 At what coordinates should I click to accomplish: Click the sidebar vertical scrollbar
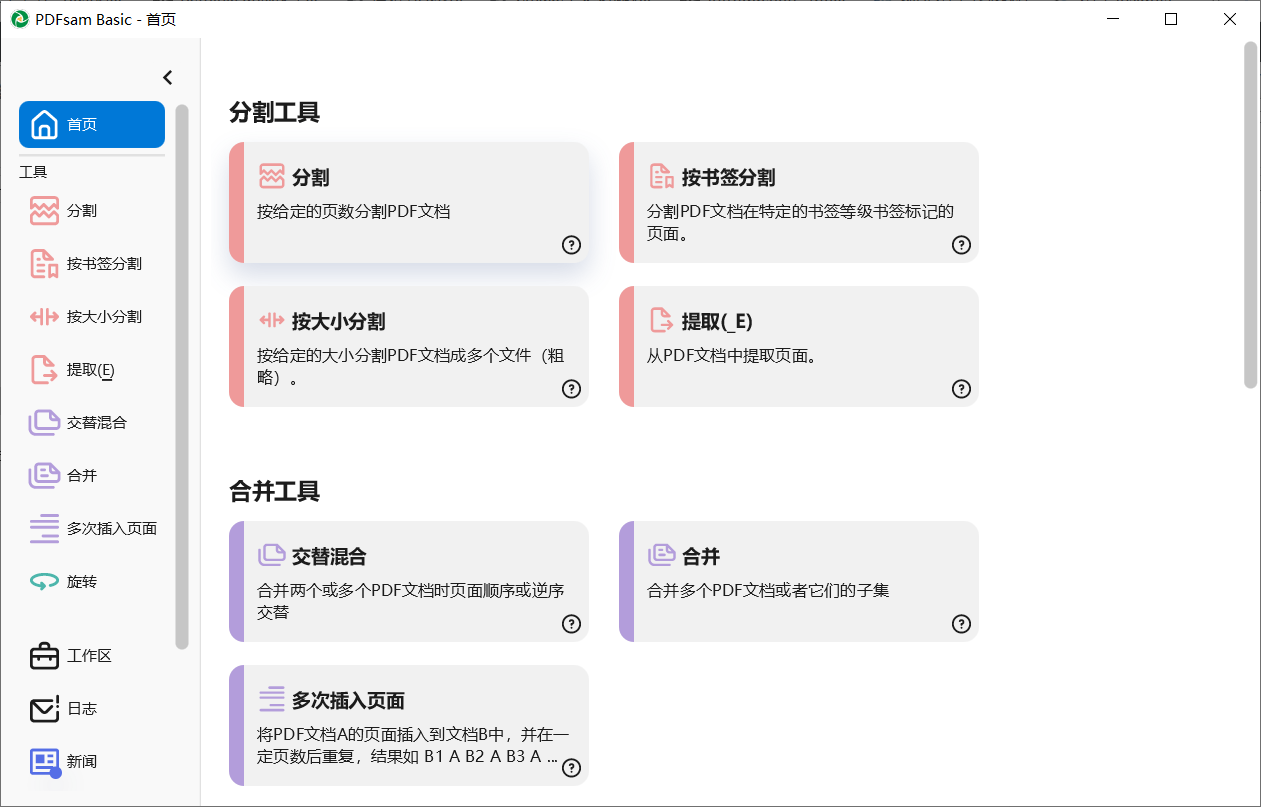(x=181, y=376)
